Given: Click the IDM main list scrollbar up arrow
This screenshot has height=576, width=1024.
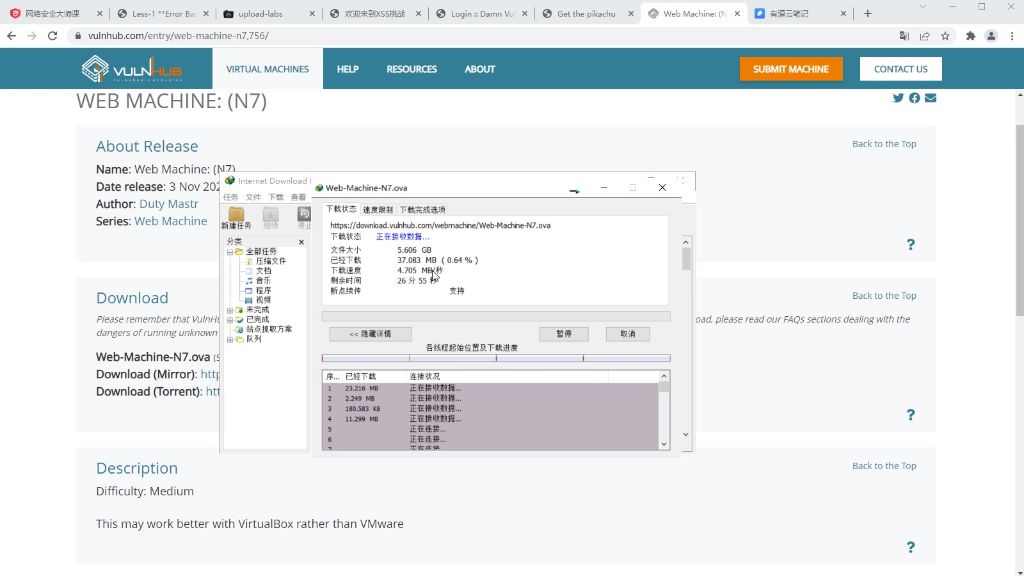Looking at the screenshot, I should [x=686, y=242].
